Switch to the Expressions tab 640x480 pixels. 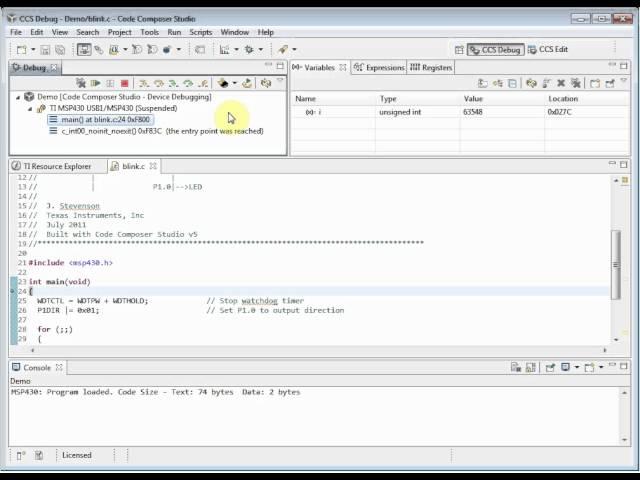[x=379, y=68]
